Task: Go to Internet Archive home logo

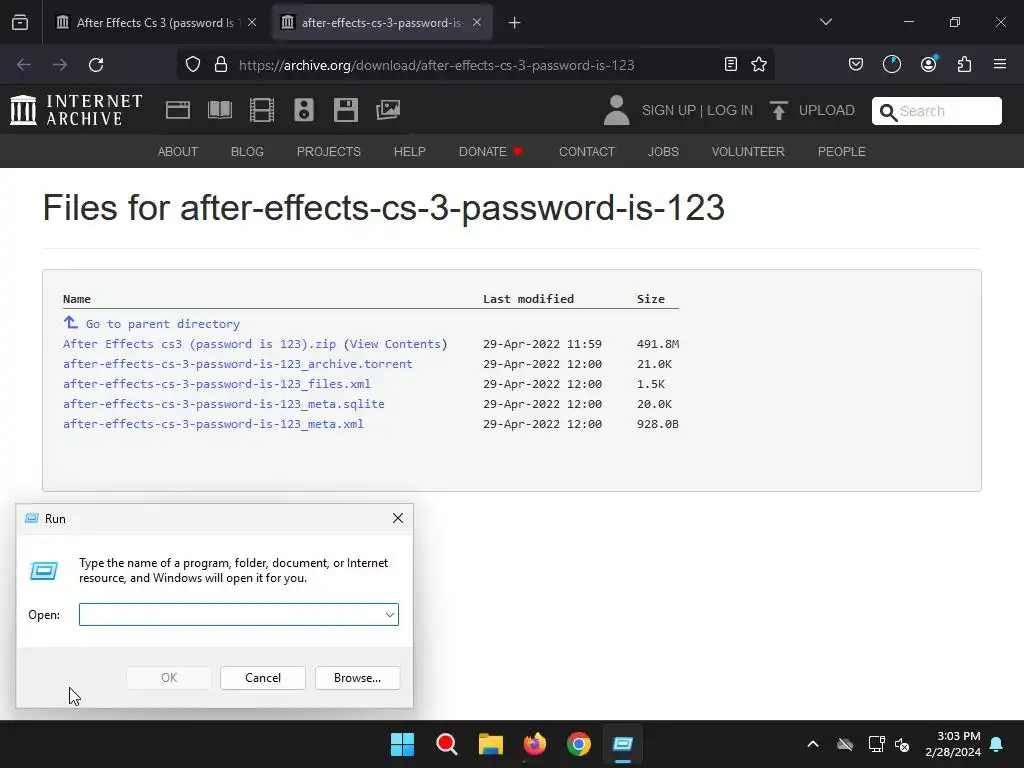Action: tap(76, 110)
